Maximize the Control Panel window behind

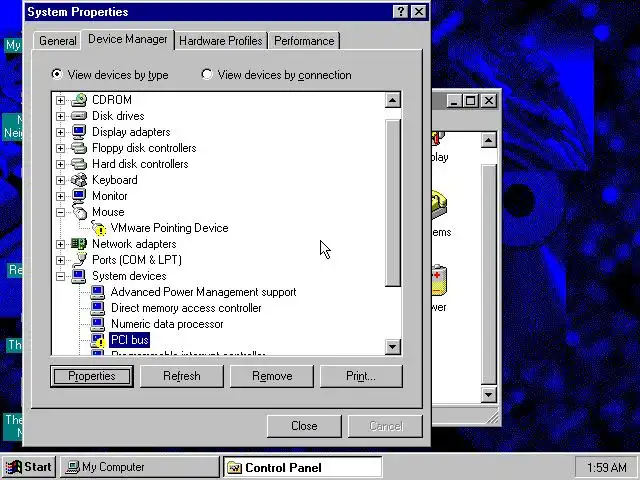coord(470,100)
